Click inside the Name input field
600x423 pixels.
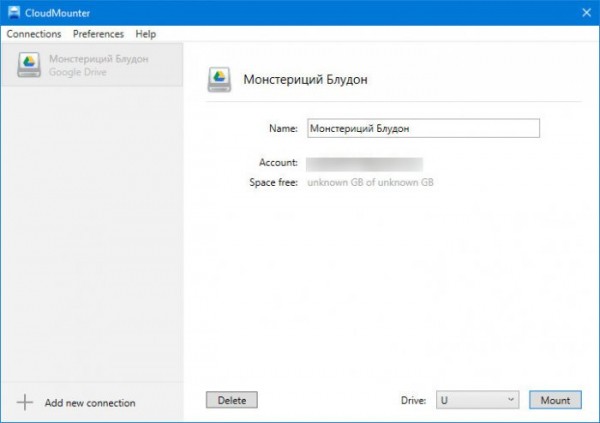pos(423,128)
